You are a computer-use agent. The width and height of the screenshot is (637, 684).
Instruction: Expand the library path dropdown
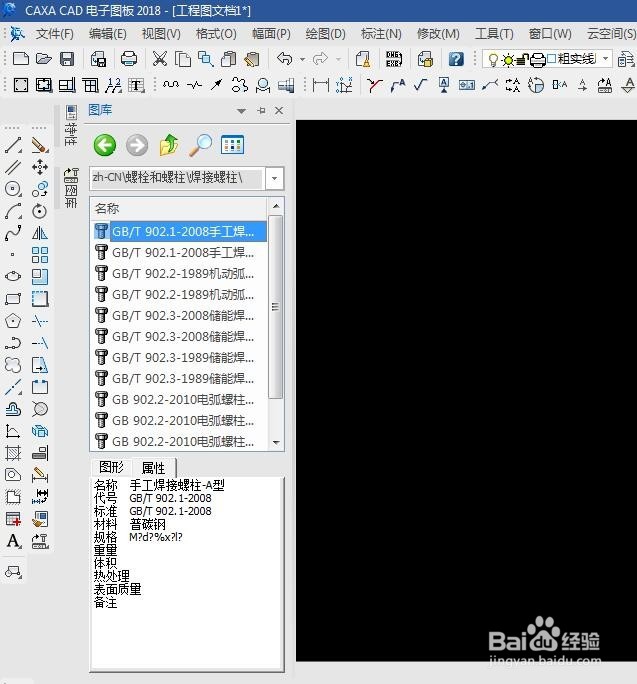(274, 178)
